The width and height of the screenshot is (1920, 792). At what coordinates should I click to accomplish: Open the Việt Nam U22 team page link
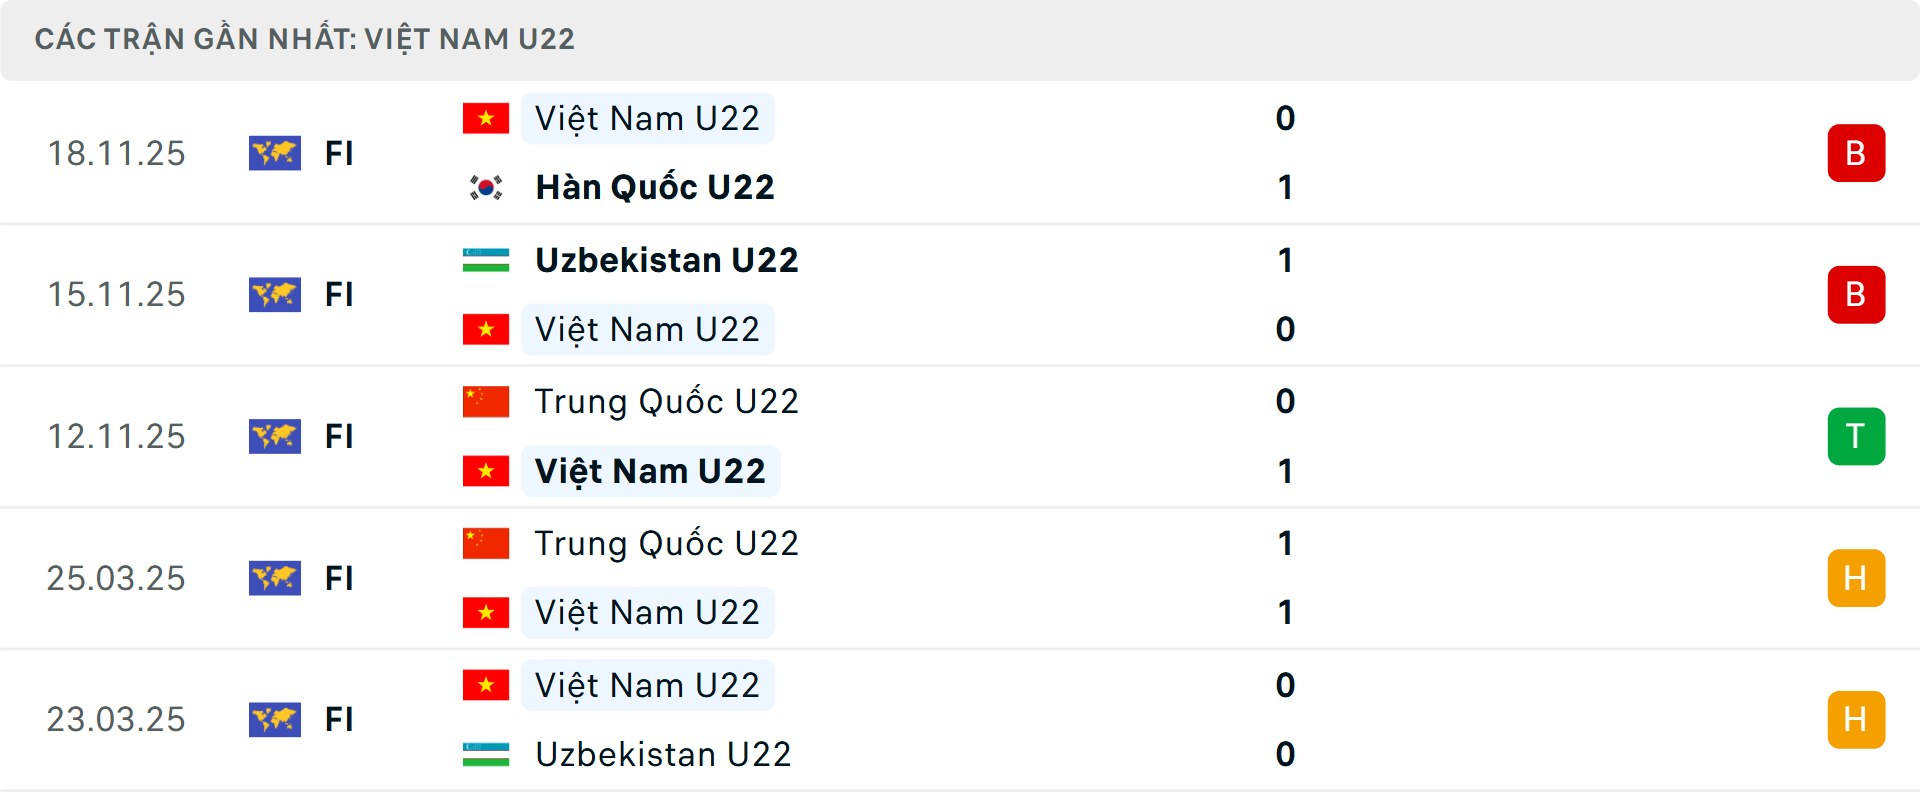point(647,117)
